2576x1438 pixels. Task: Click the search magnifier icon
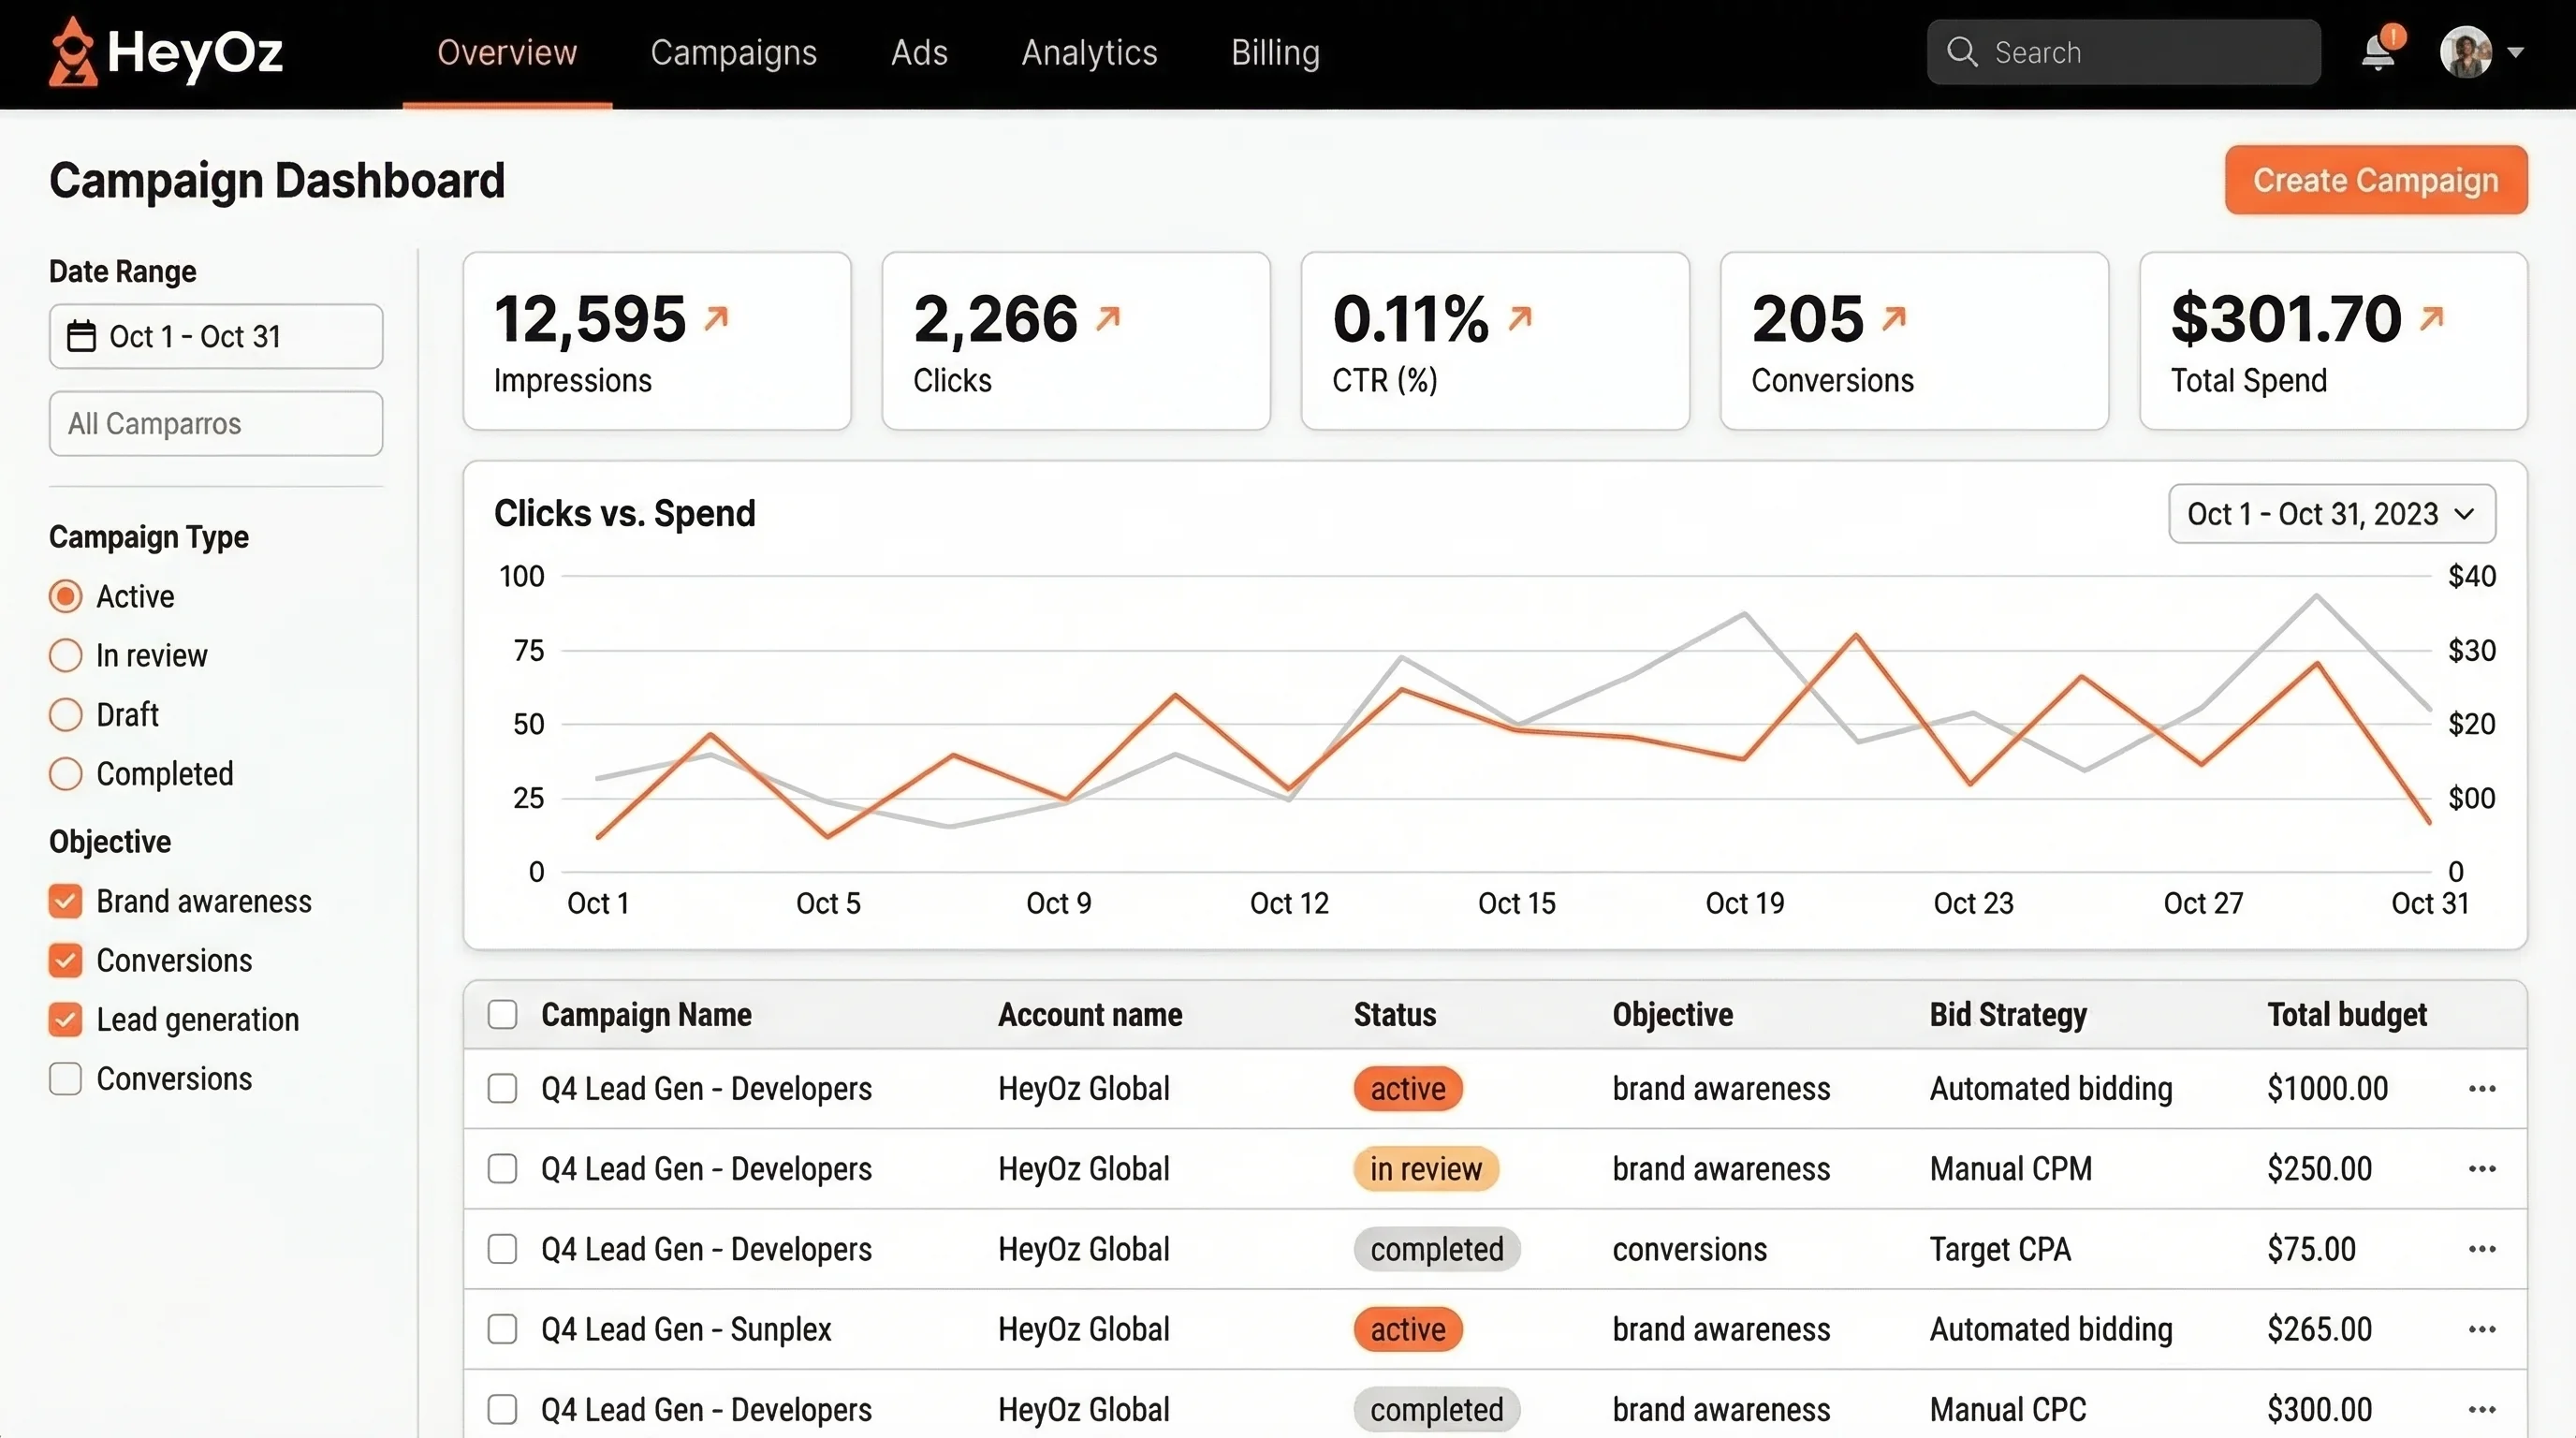(1962, 52)
